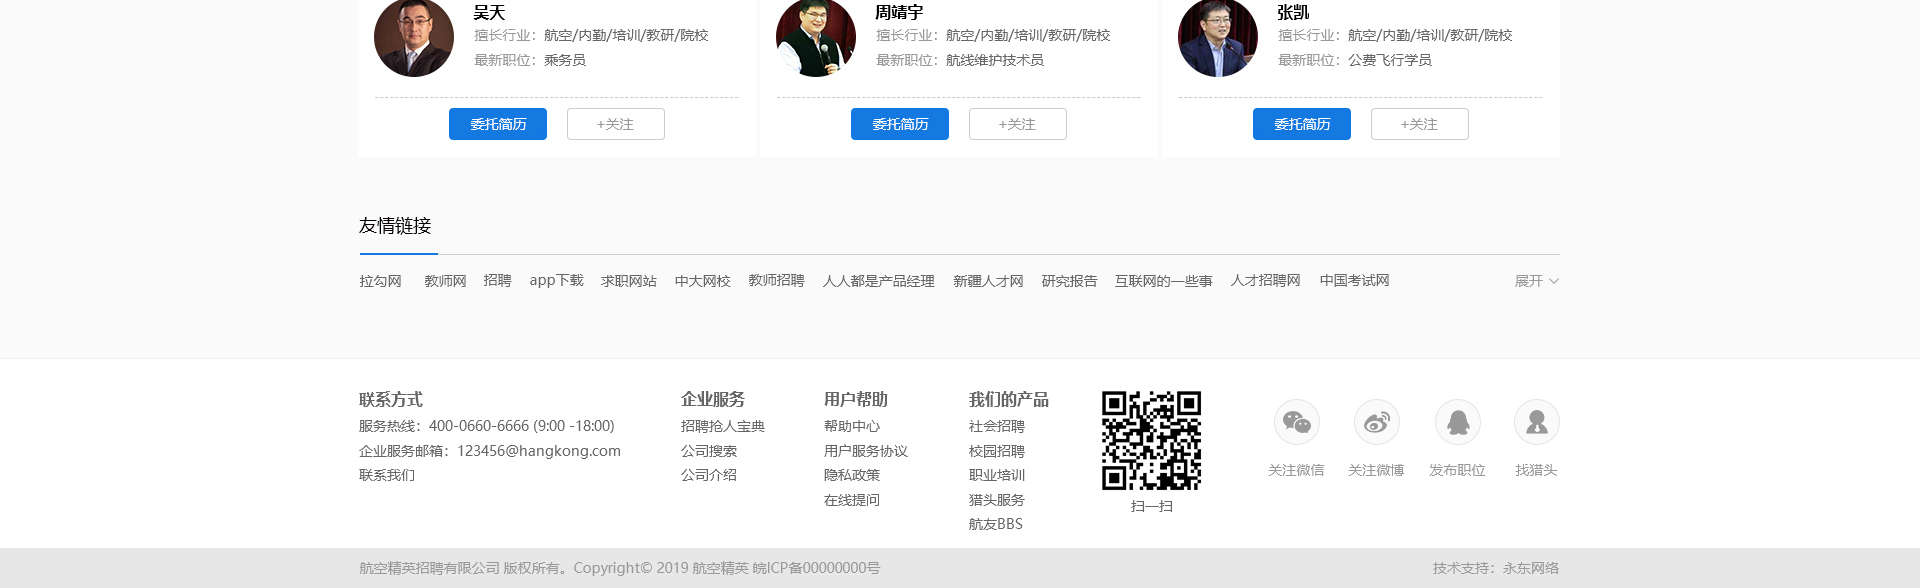Viewport: 1920px width, 588px height.
Task: Open 吴天's avatar photo
Action: pos(414,38)
